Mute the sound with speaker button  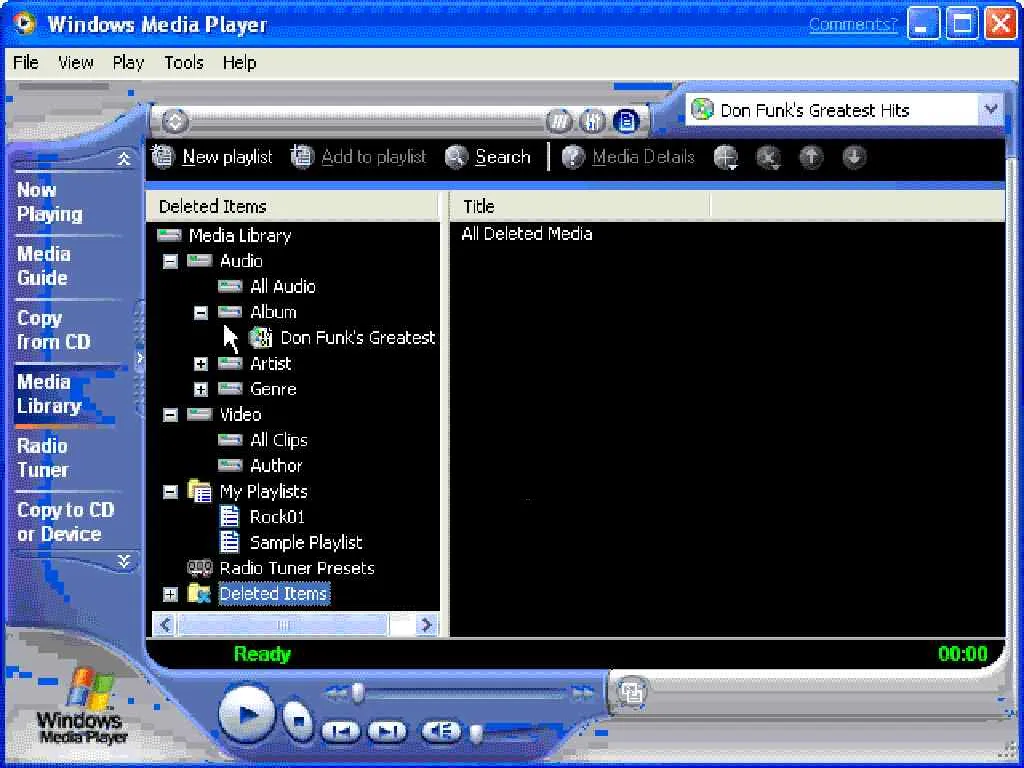pos(441,731)
